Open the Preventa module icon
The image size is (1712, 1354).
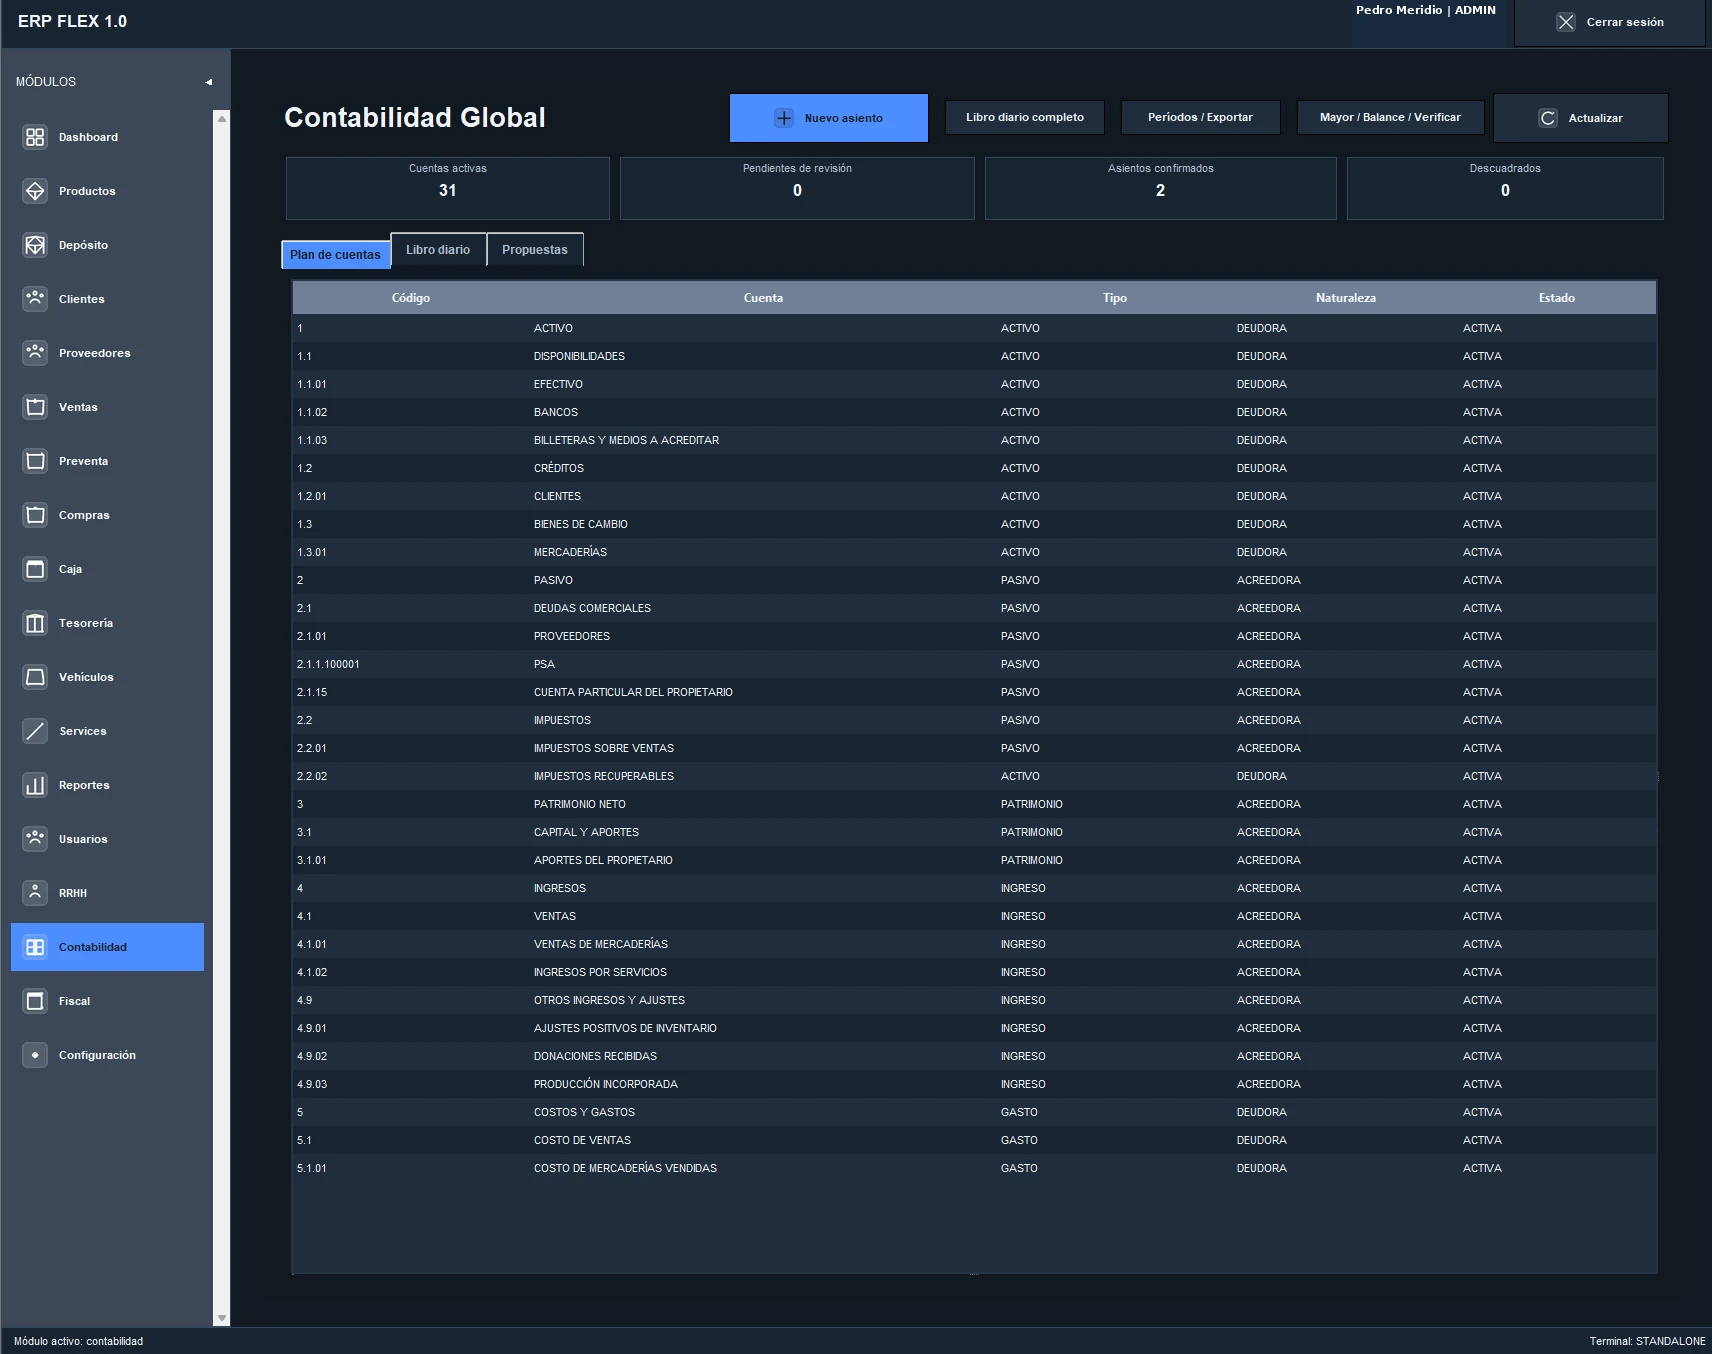[35, 461]
